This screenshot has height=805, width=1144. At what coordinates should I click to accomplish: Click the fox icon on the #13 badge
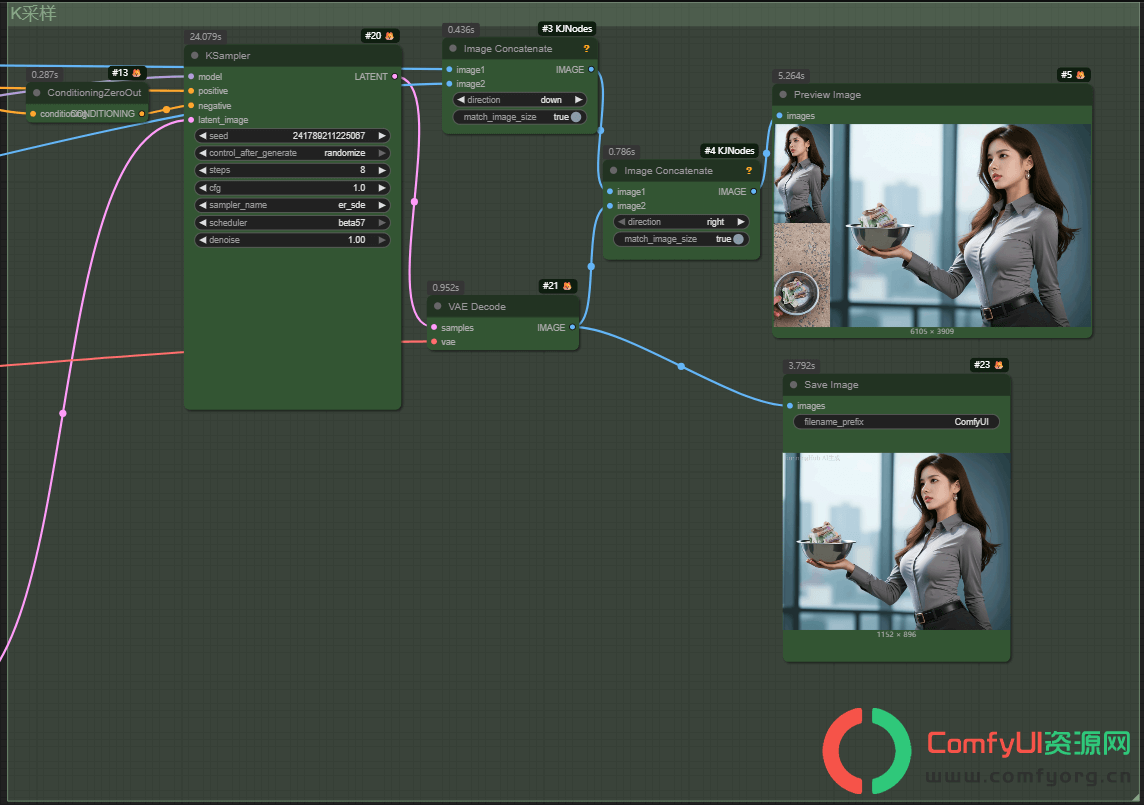pos(136,73)
